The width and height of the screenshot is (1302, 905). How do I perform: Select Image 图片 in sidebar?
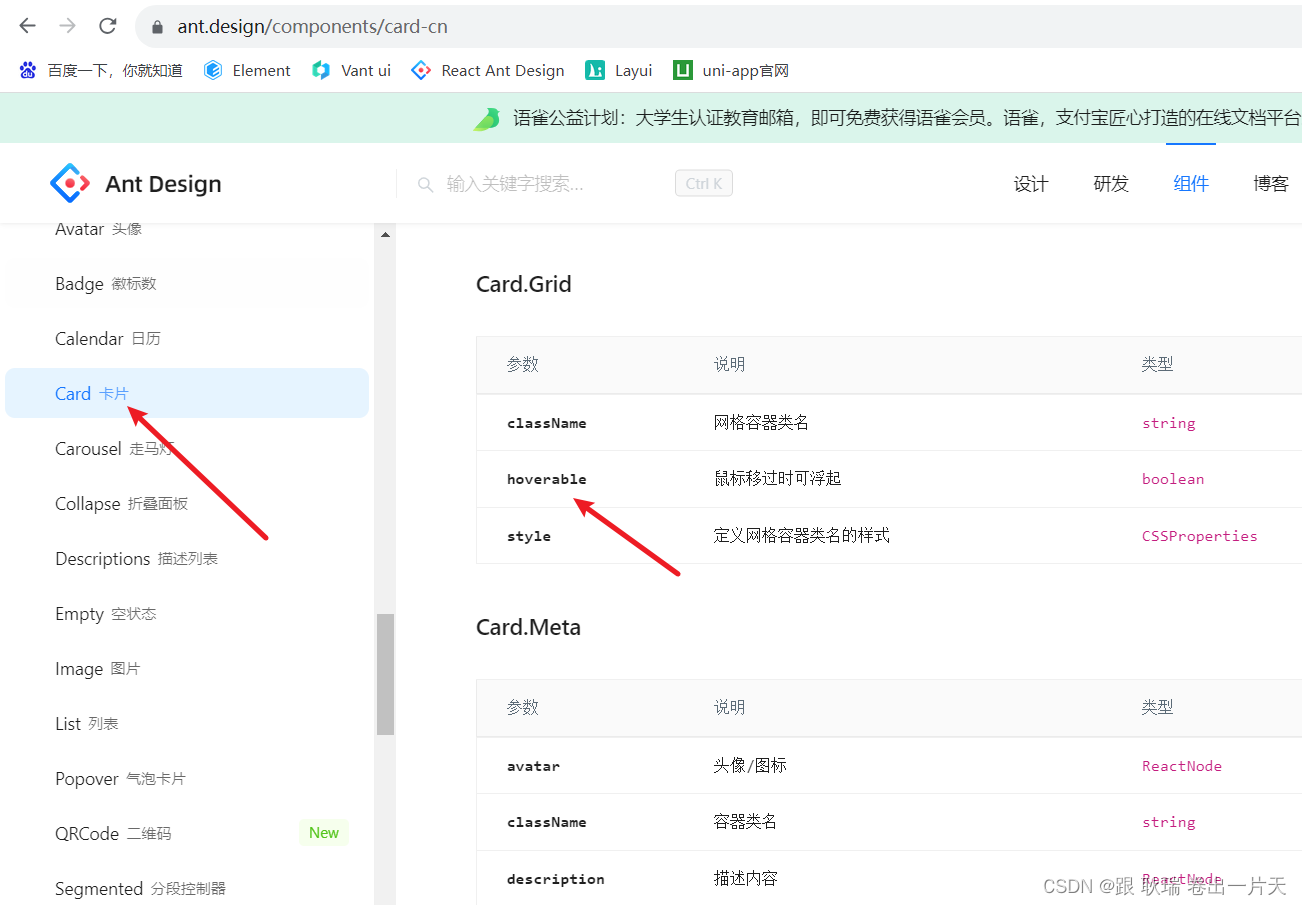click(x=187, y=669)
